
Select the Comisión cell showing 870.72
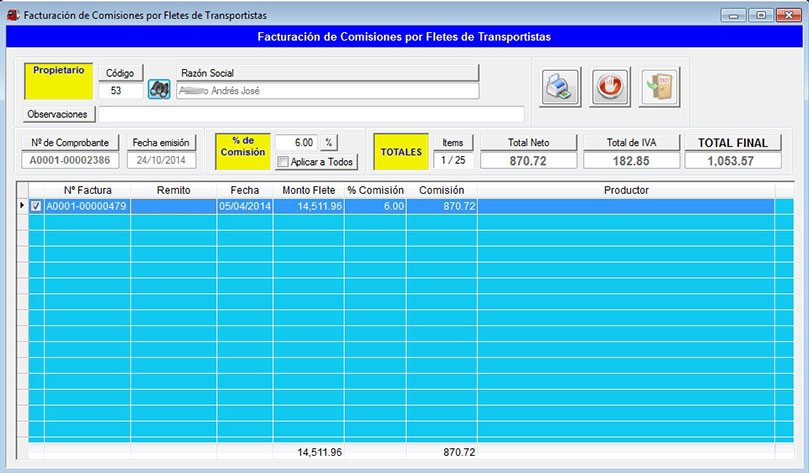[x=444, y=206]
